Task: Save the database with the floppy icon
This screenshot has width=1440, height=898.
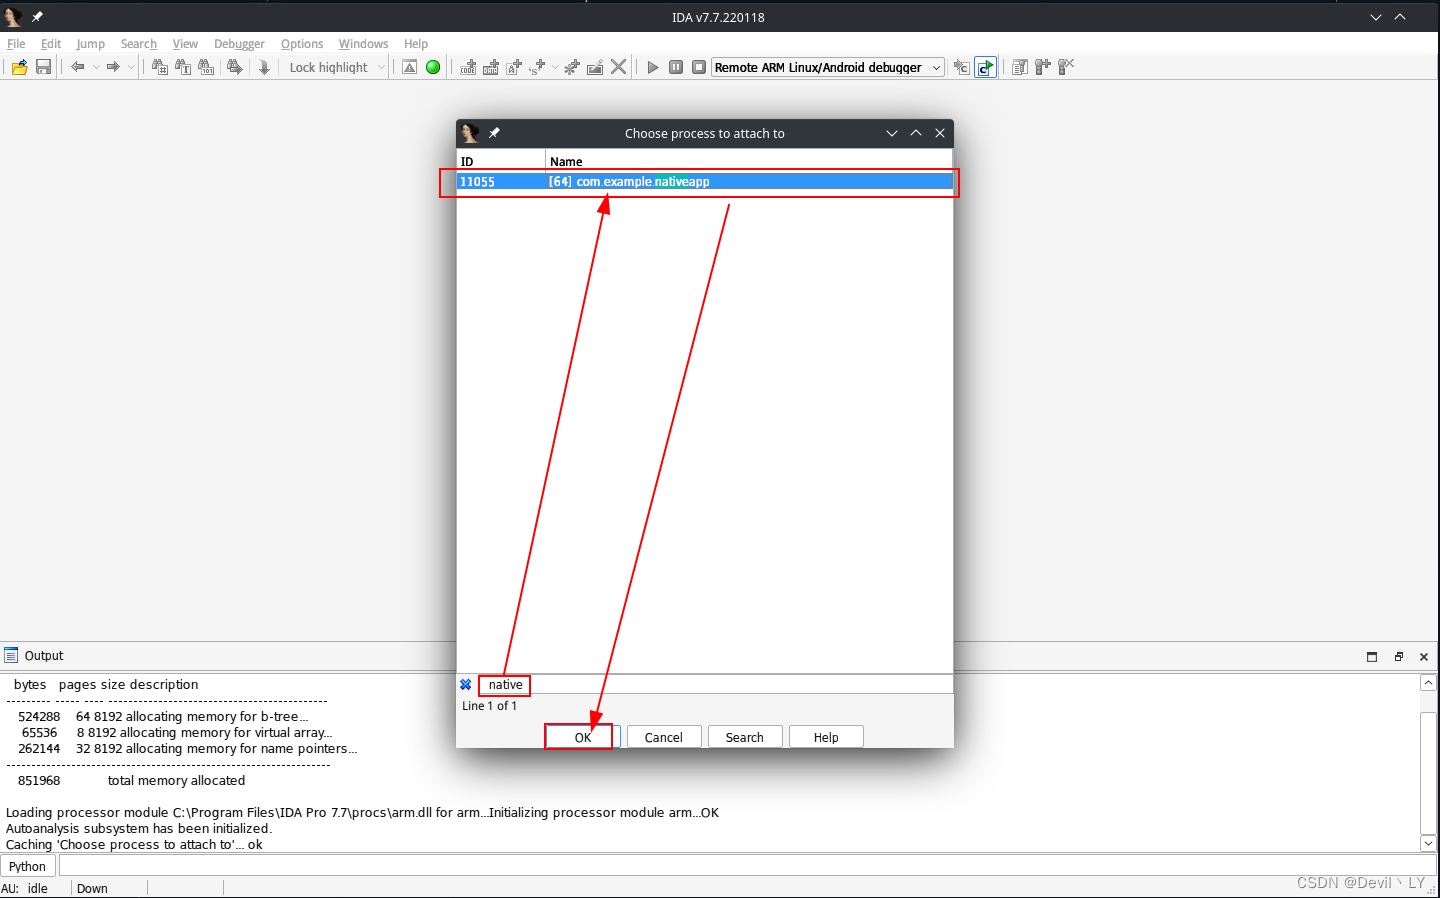Action: click(x=43, y=67)
